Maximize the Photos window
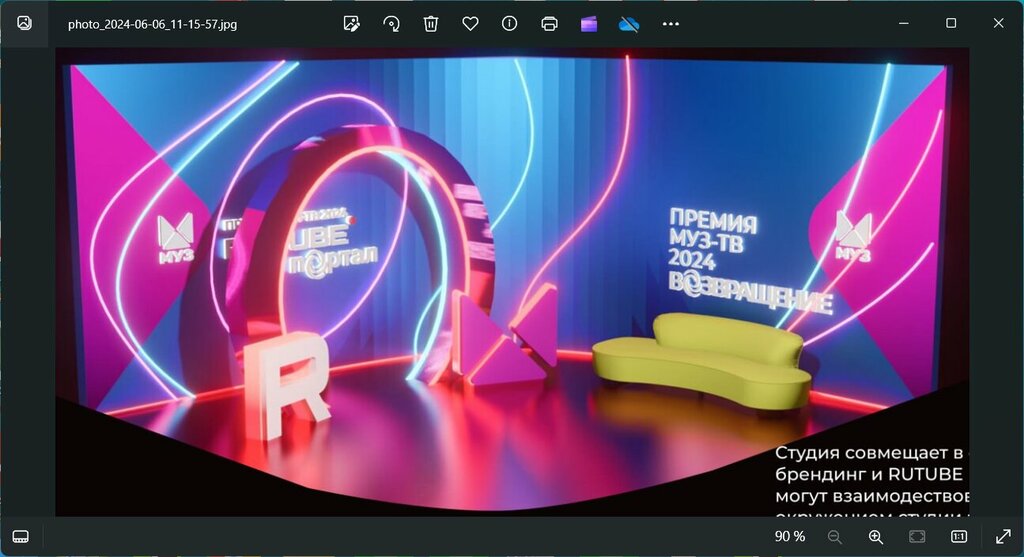 click(951, 24)
